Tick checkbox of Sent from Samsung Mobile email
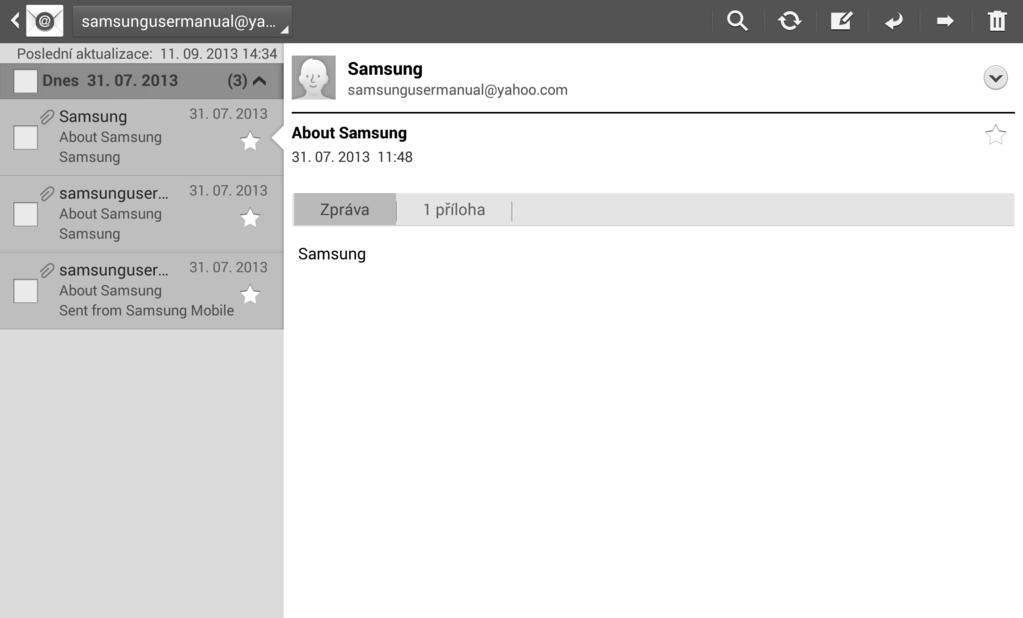Image resolution: width=1023 pixels, height=618 pixels. pyautogui.click(x=25, y=291)
